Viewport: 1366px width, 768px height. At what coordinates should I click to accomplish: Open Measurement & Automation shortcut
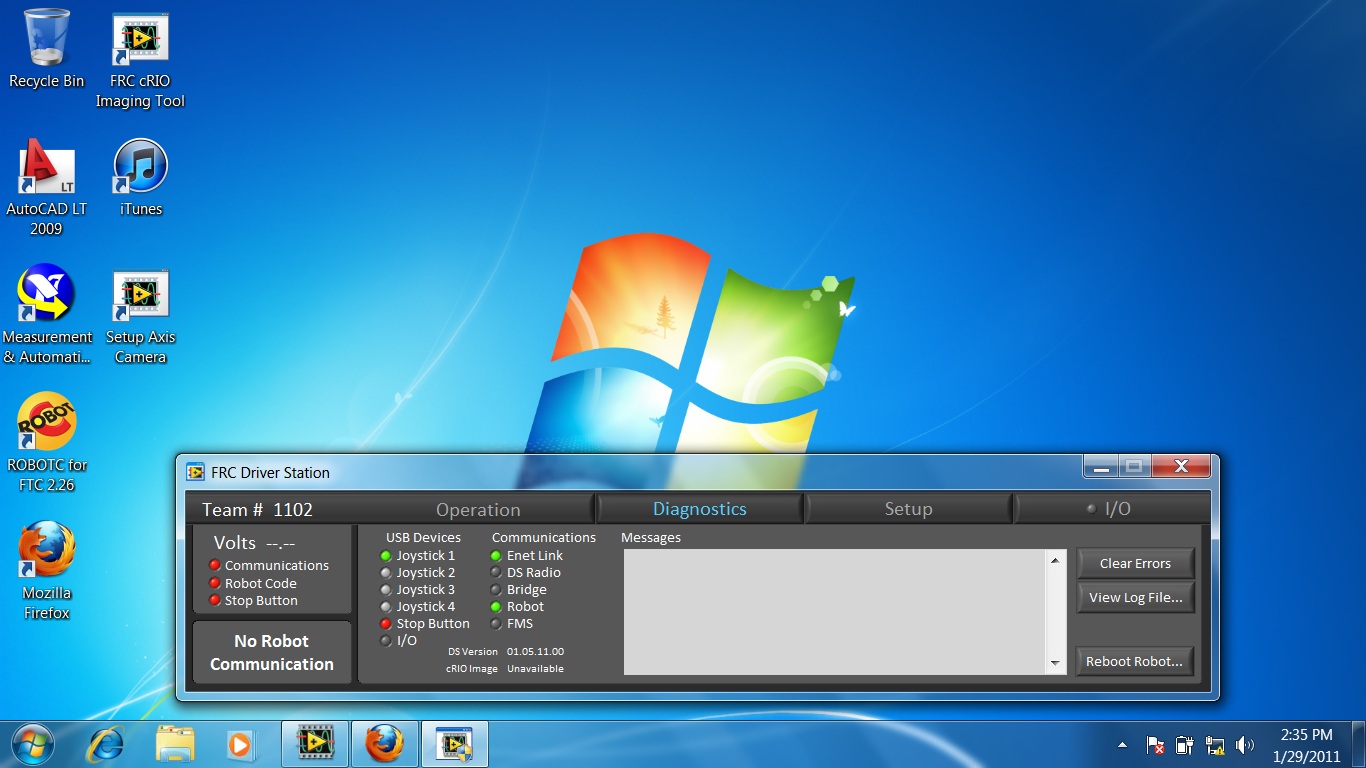[46, 315]
